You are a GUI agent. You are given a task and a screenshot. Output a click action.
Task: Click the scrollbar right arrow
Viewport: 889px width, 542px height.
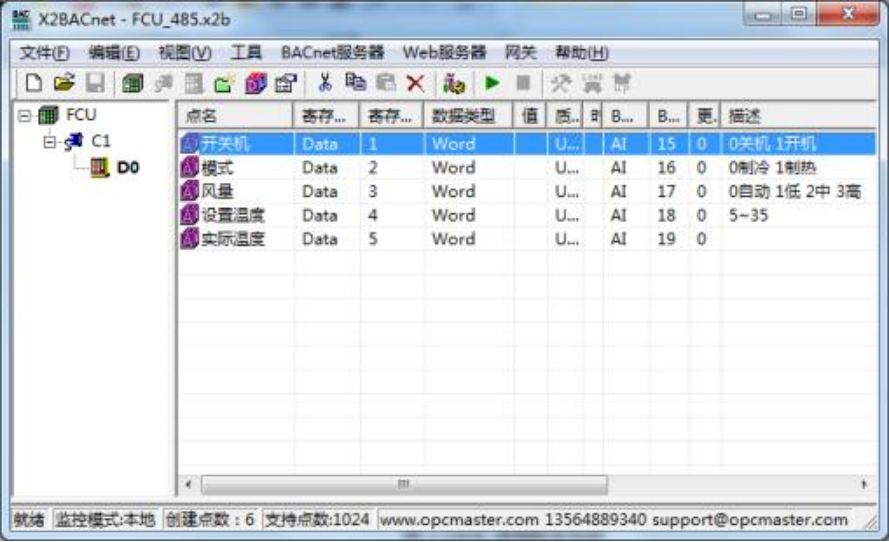coord(864,484)
